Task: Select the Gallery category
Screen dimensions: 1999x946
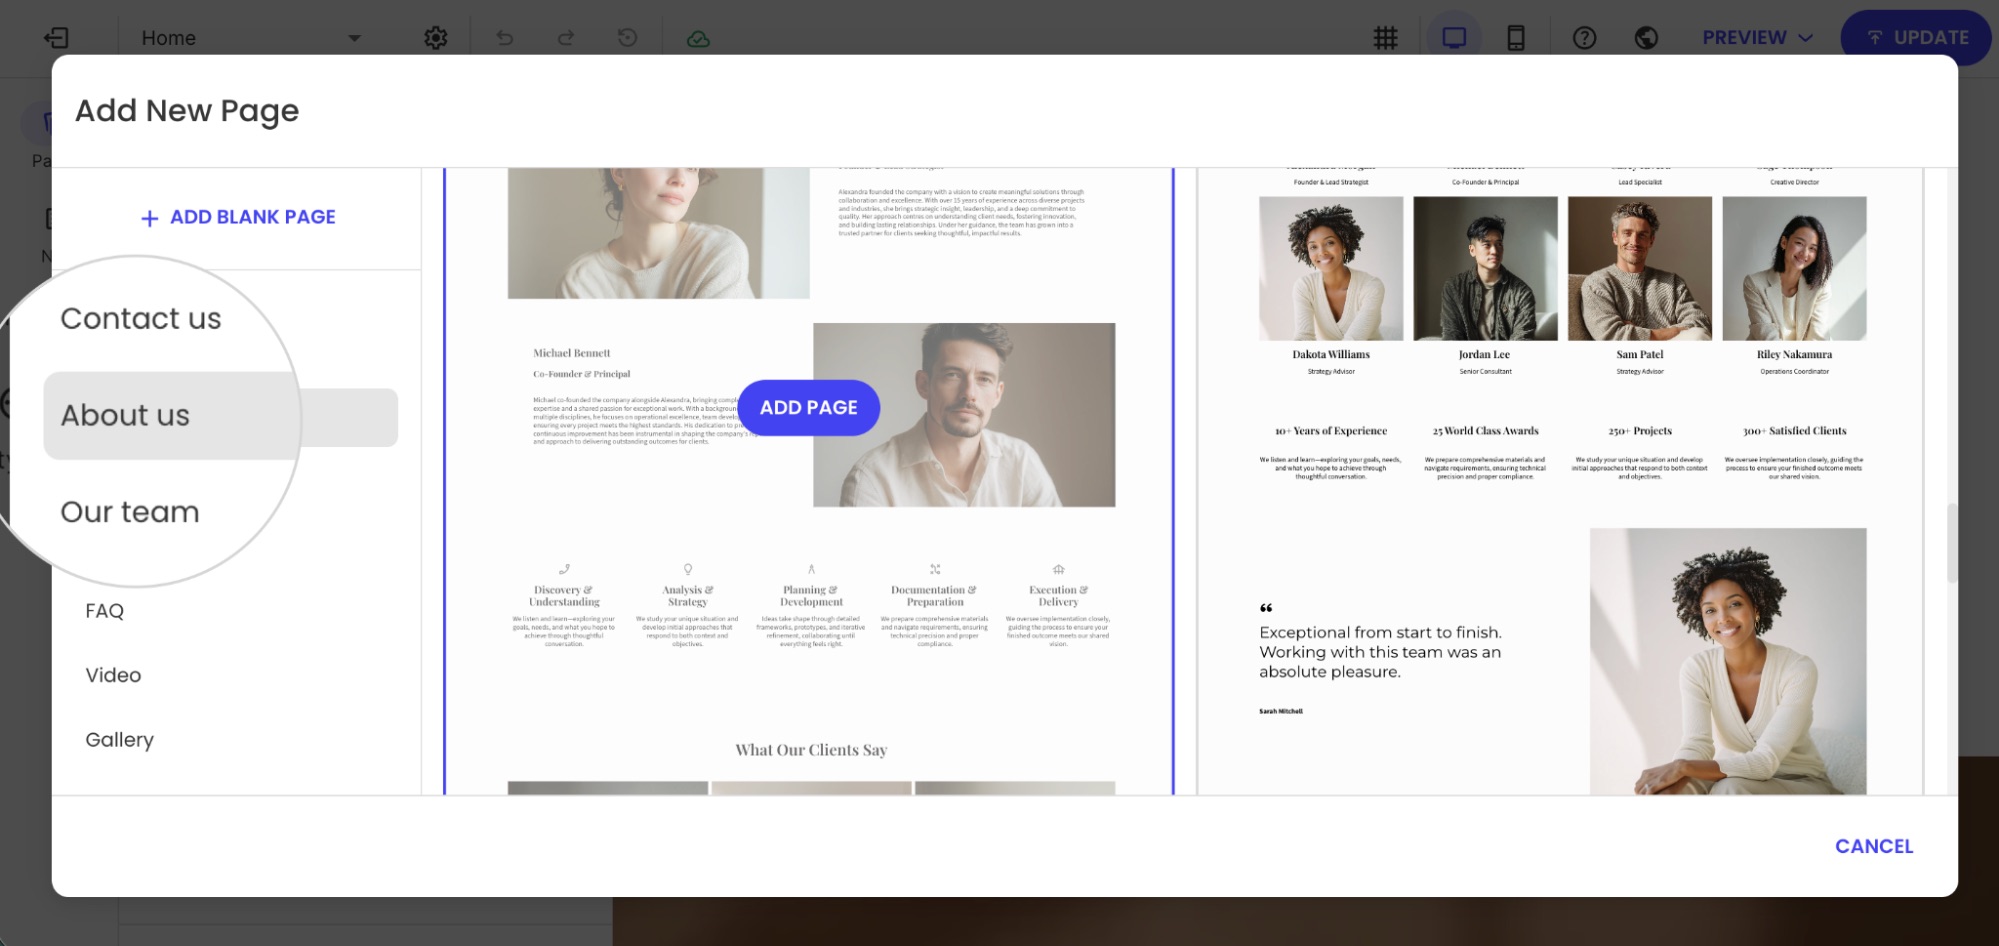Action: click(x=120, y=740)
